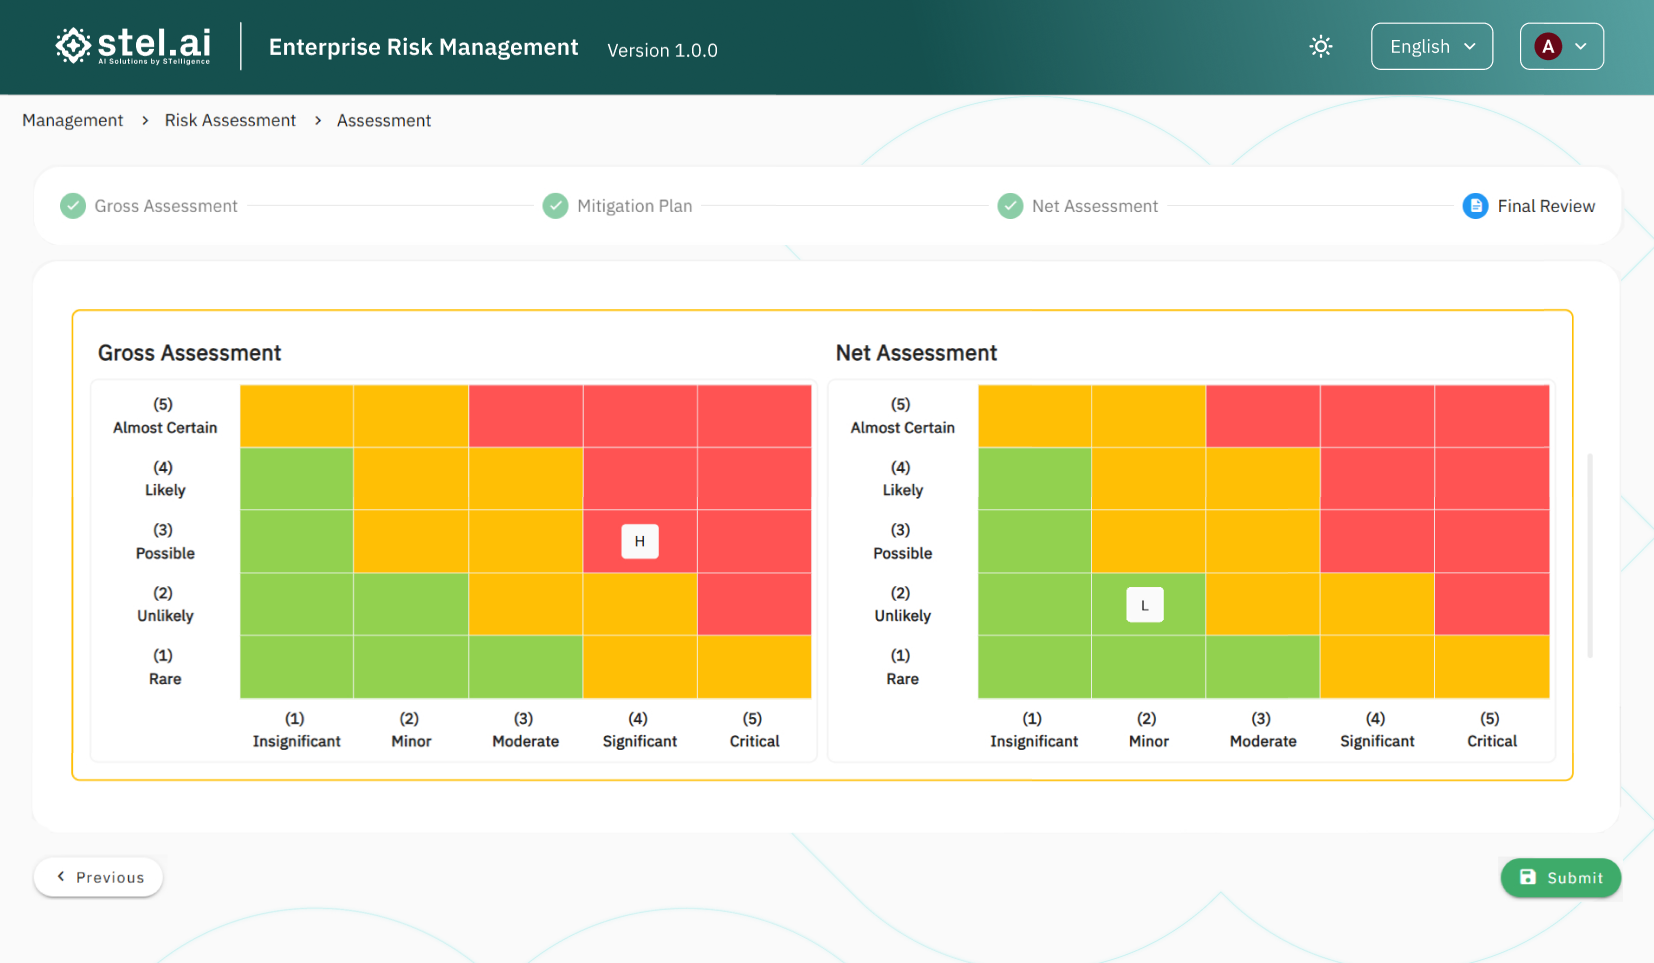
Task: Open Risk Assessment breadcrumb link
Action: [230, 121]
